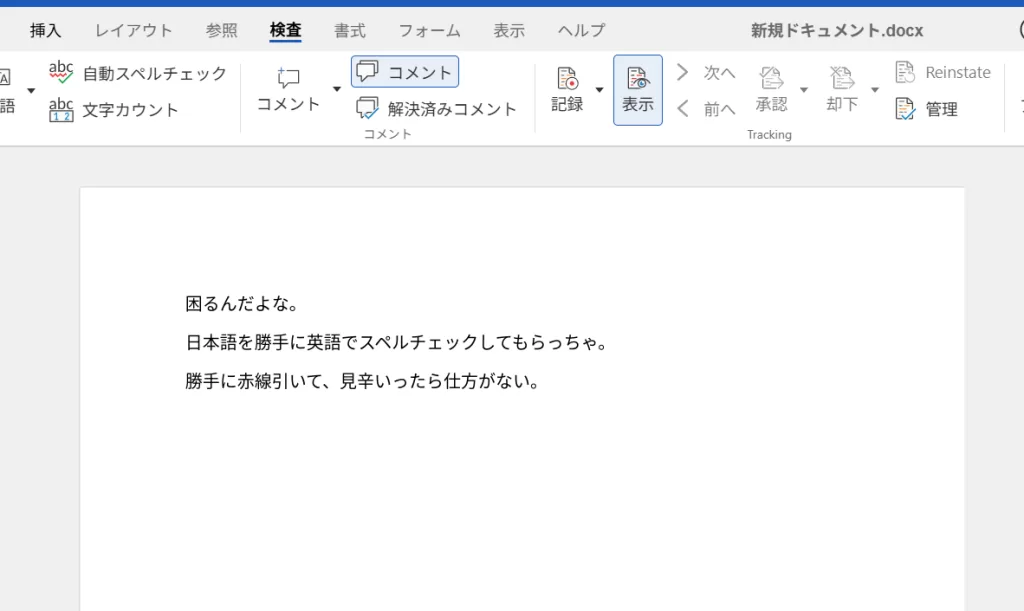Switch to the 書式 ribbon tab
This screenshot has height=611, width=1024.
(349, 30)
